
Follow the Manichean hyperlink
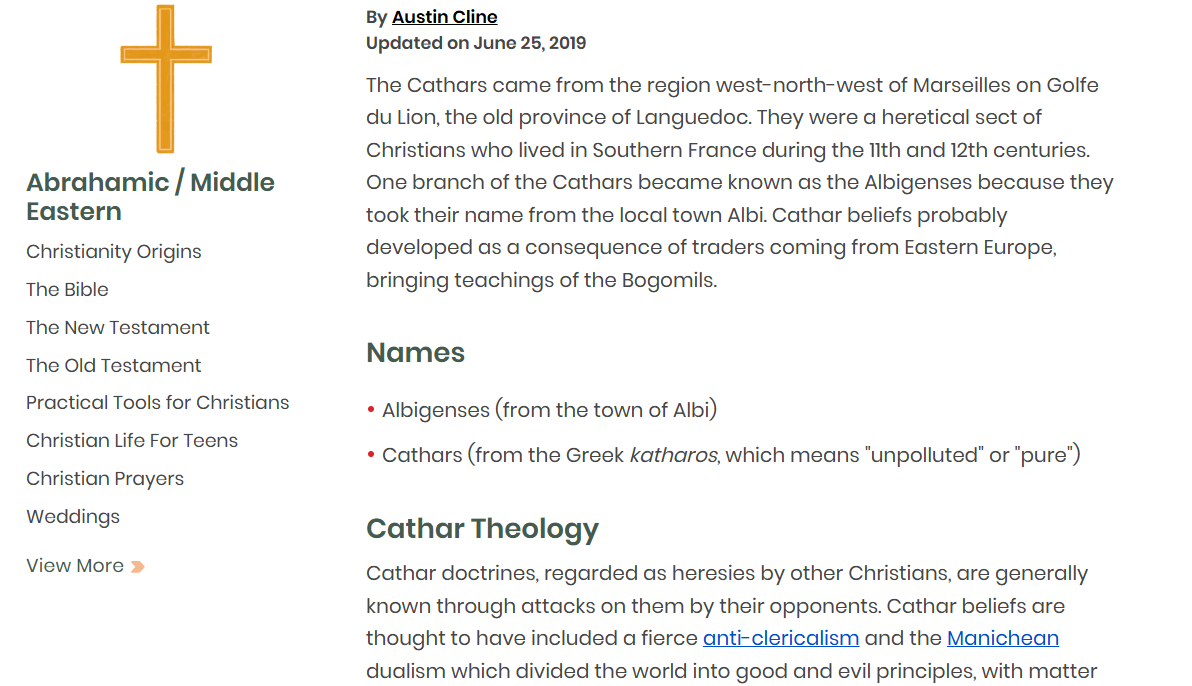pos(1003,638)
